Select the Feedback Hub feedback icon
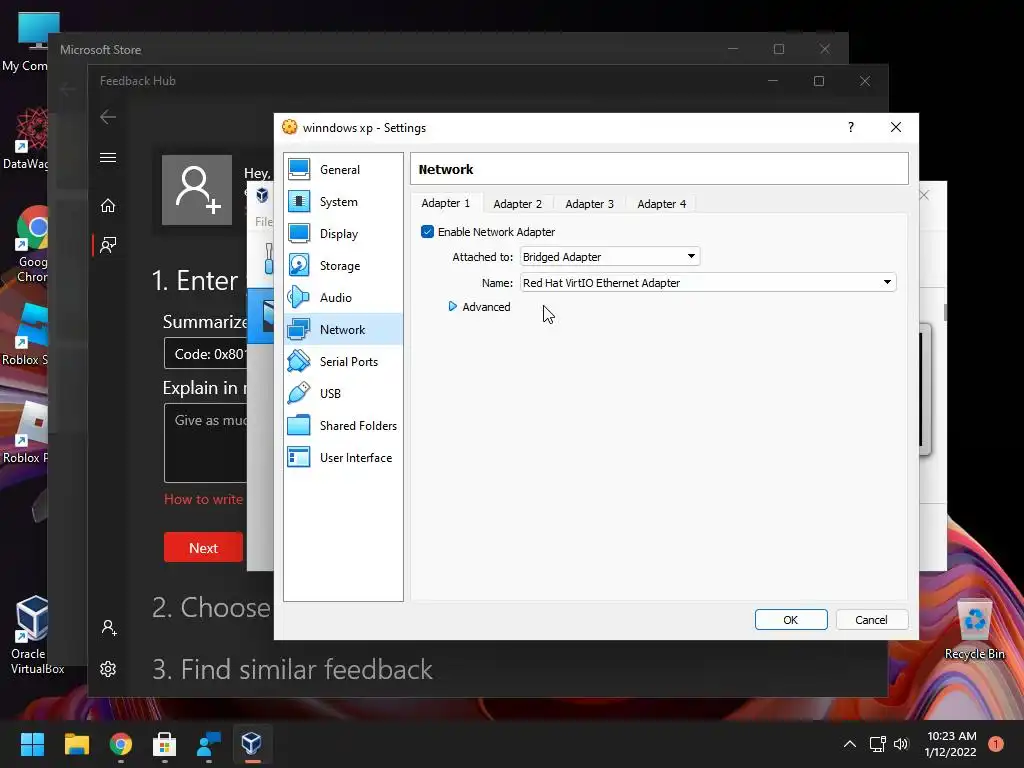This screenshot has height=768, width=1024. (108, 245)
